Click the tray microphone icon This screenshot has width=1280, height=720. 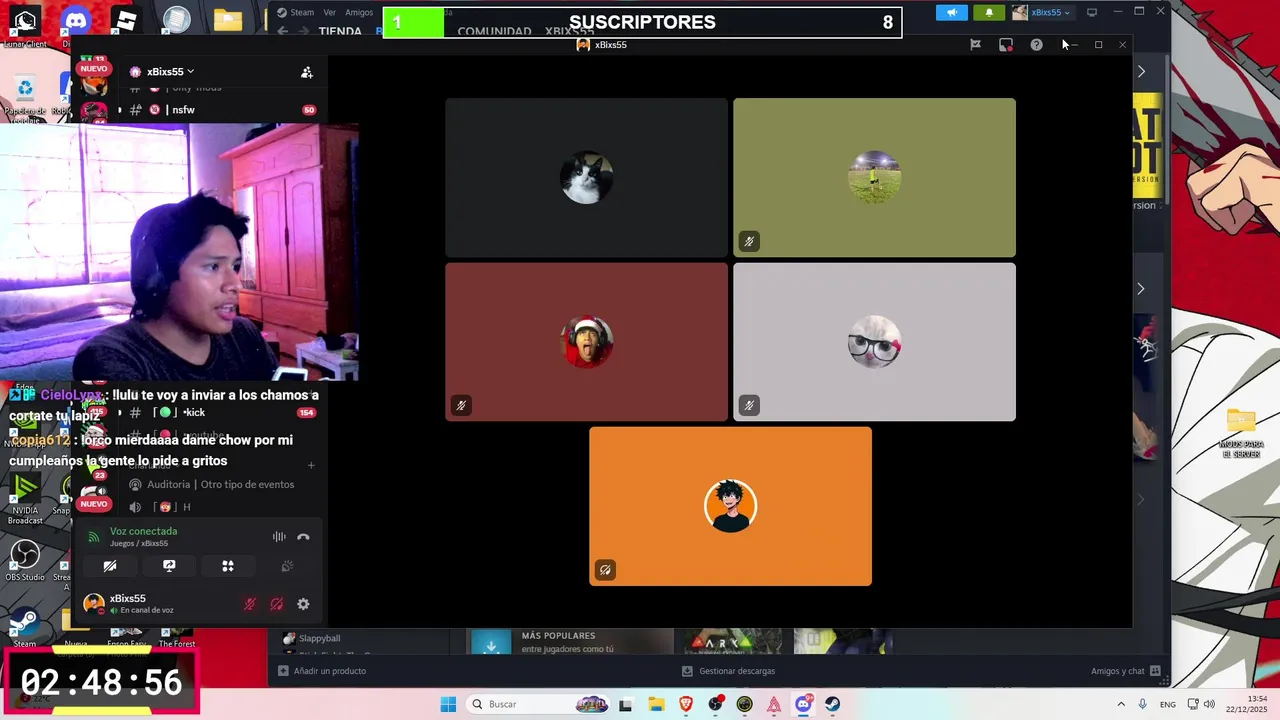[x=1142, y=704]
